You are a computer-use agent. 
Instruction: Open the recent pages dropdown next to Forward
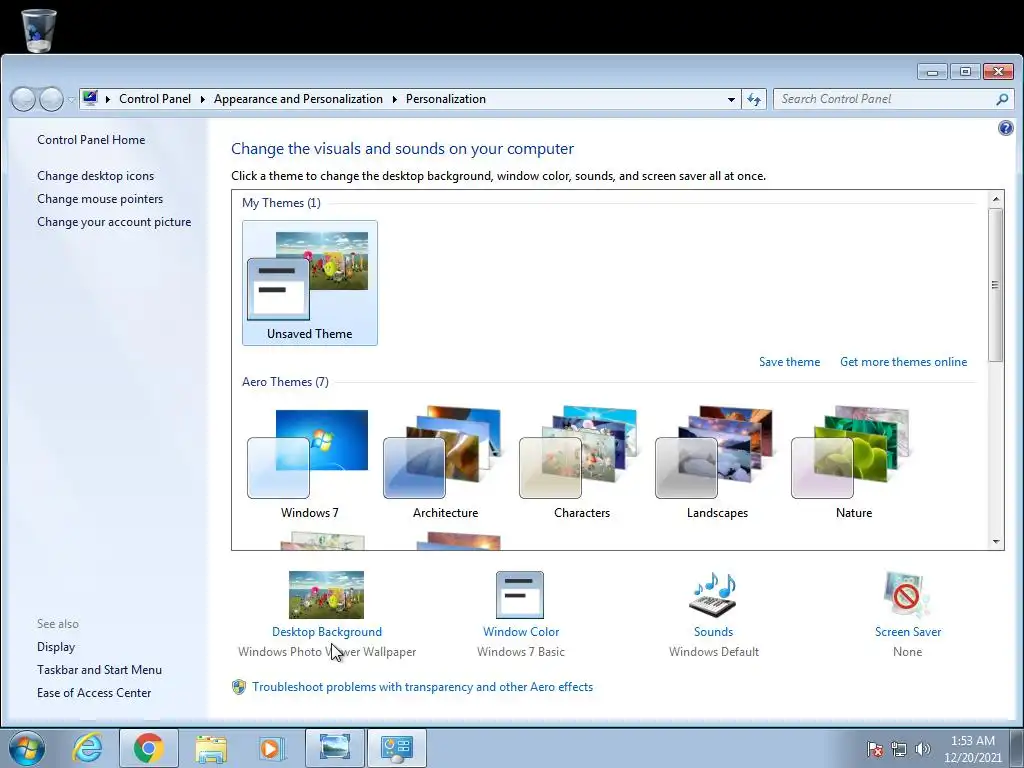71,100
